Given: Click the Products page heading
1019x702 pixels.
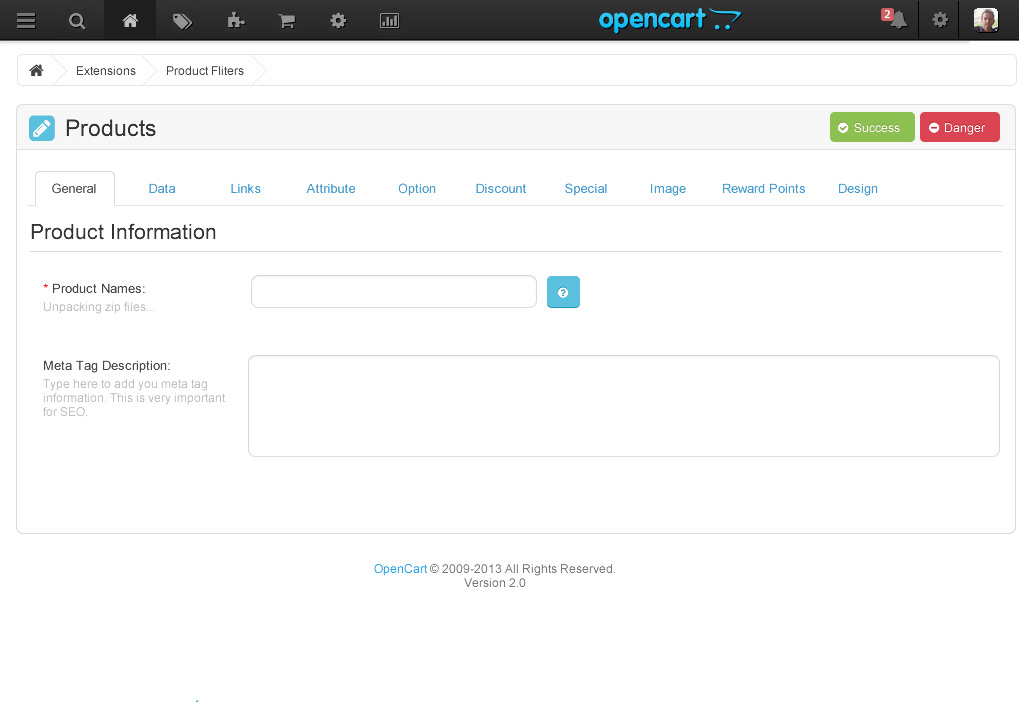Looking at the screenshot, I should [x=110, y=128].
